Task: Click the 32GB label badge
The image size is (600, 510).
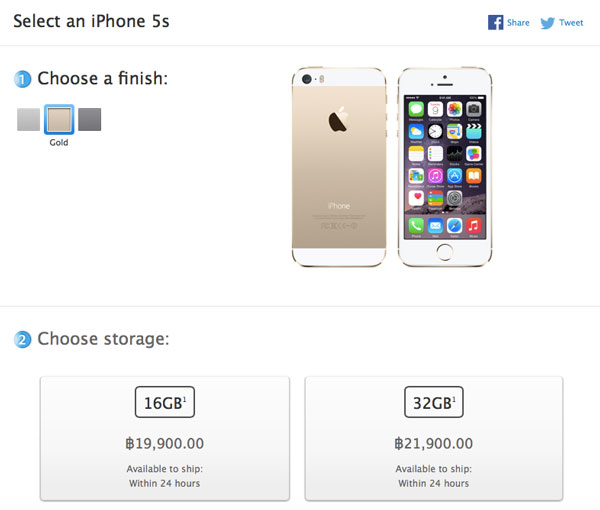Action: coord(434,402)
